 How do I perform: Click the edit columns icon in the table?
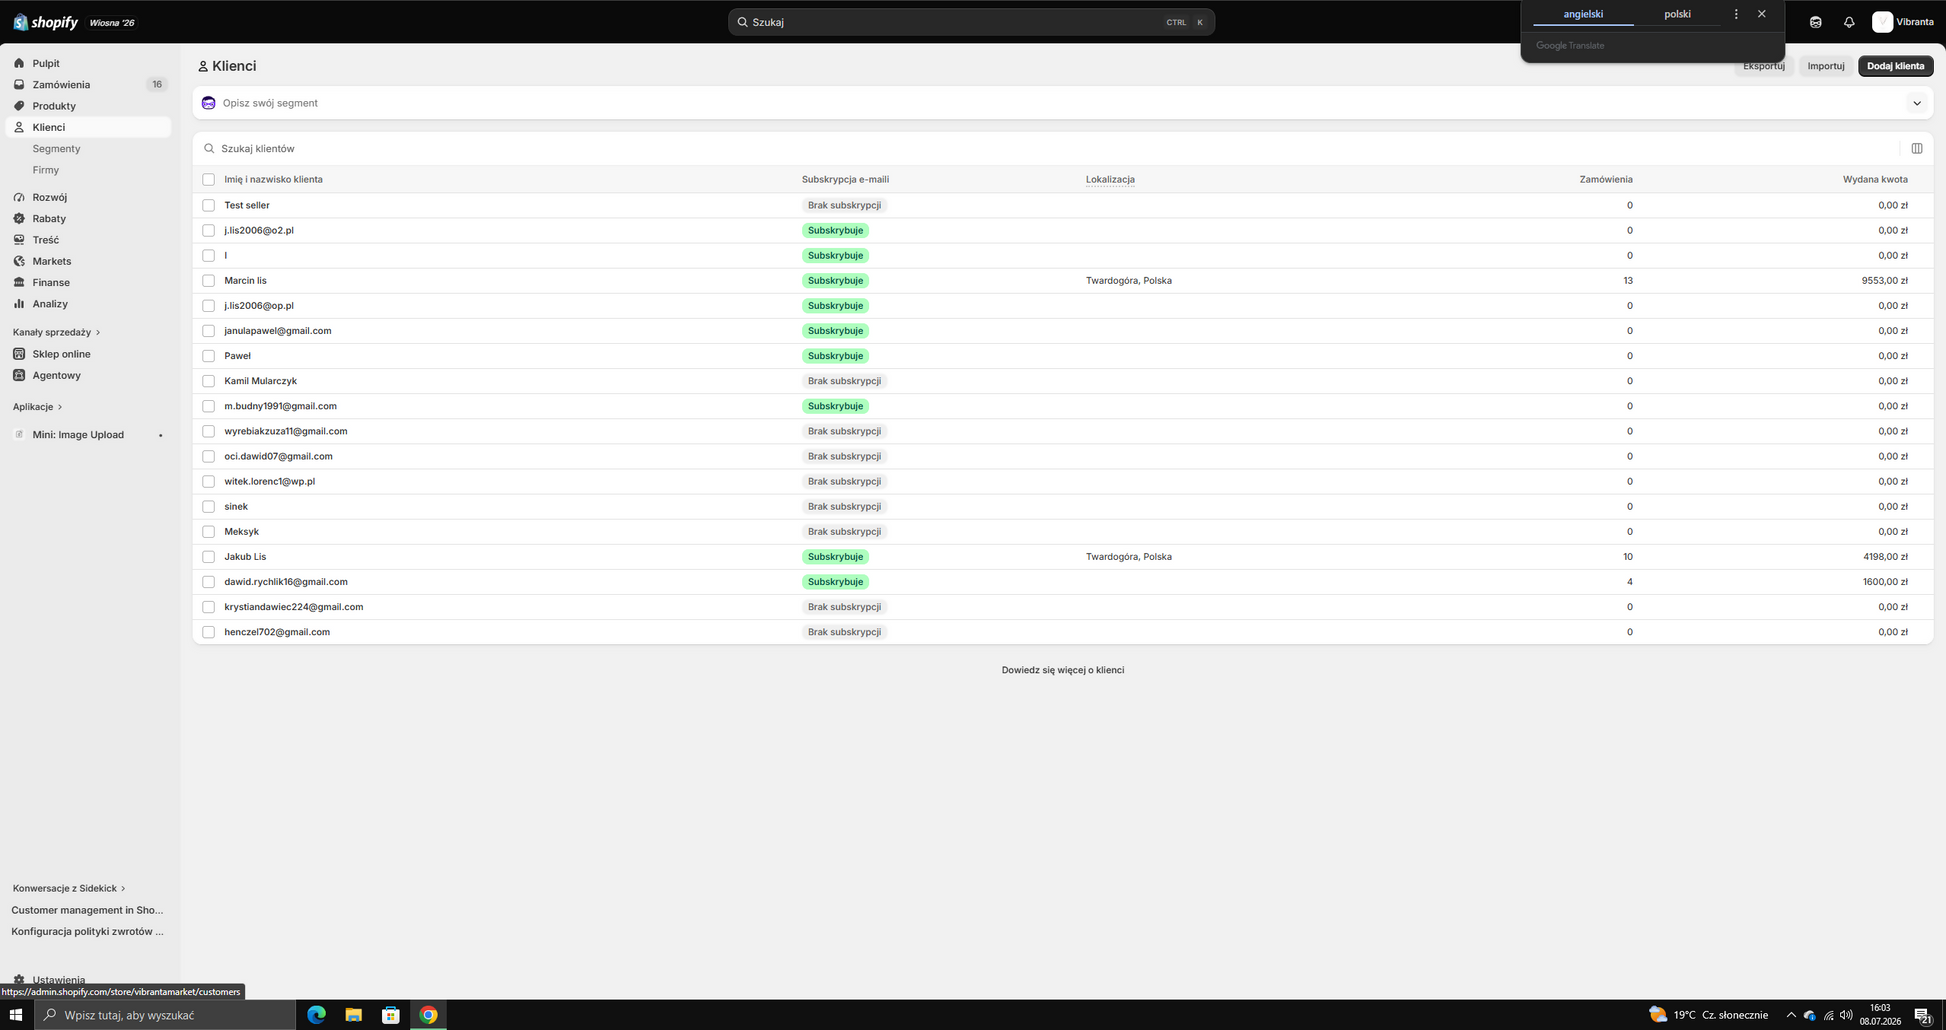(1917, 148)
